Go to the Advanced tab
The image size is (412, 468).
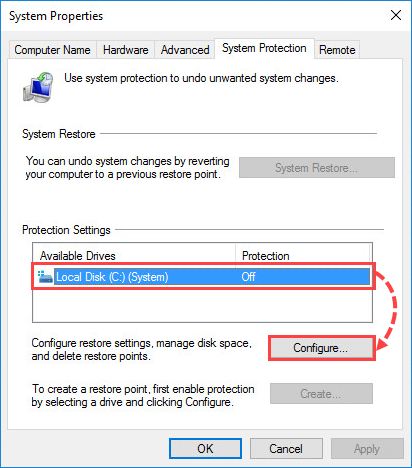pyautogui.click(x=185, y=50)
